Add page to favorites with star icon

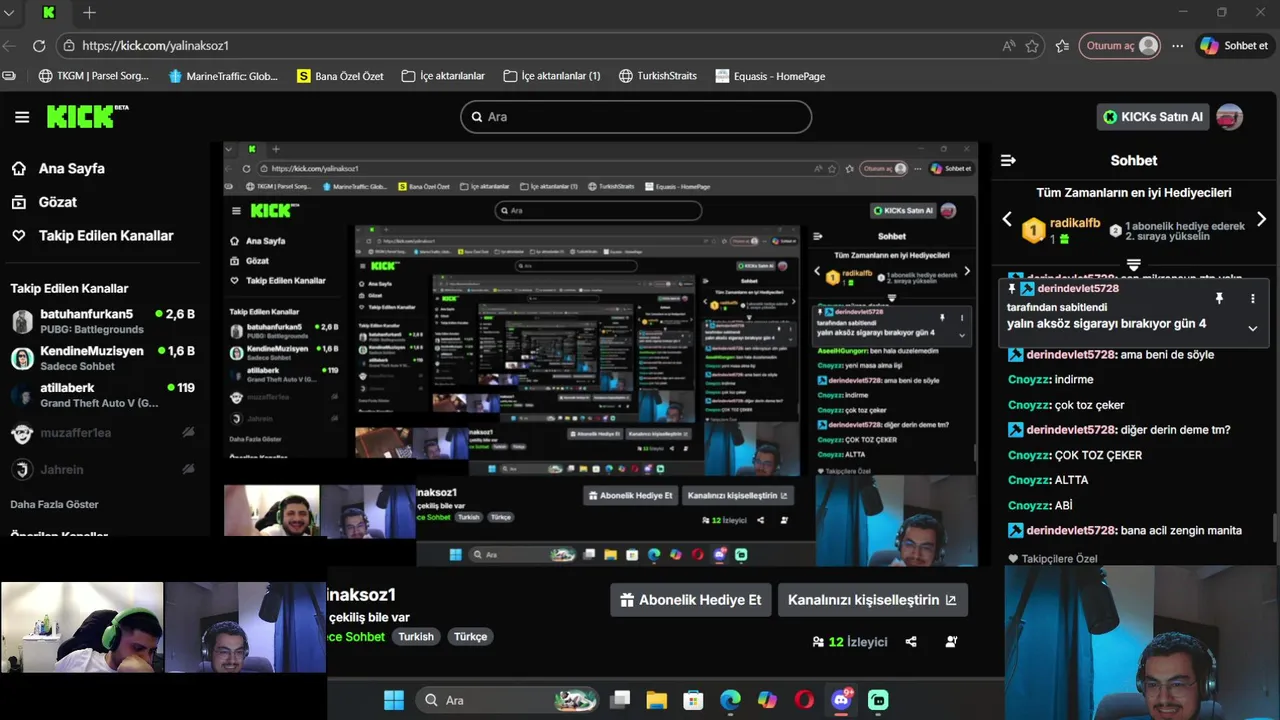tap(1032, 46)
